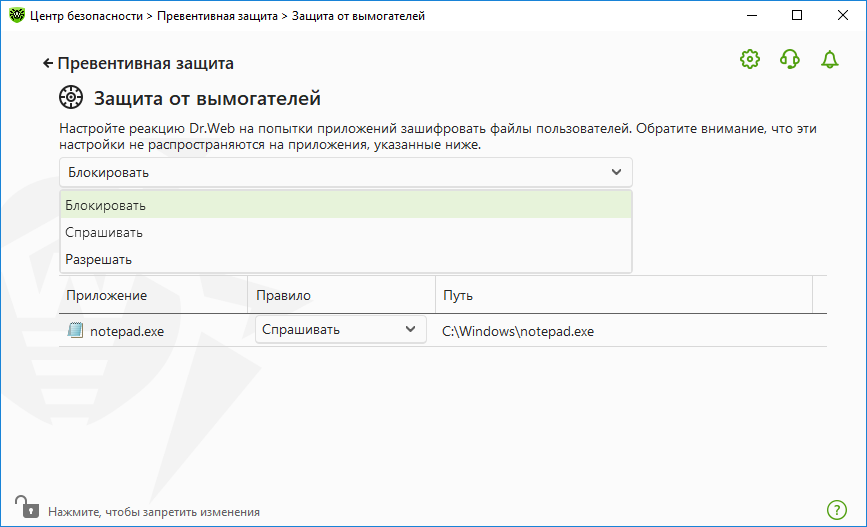Select the notepad.exe application name
Viewport: 867px width, 527px height.
[x=127, y=331]
